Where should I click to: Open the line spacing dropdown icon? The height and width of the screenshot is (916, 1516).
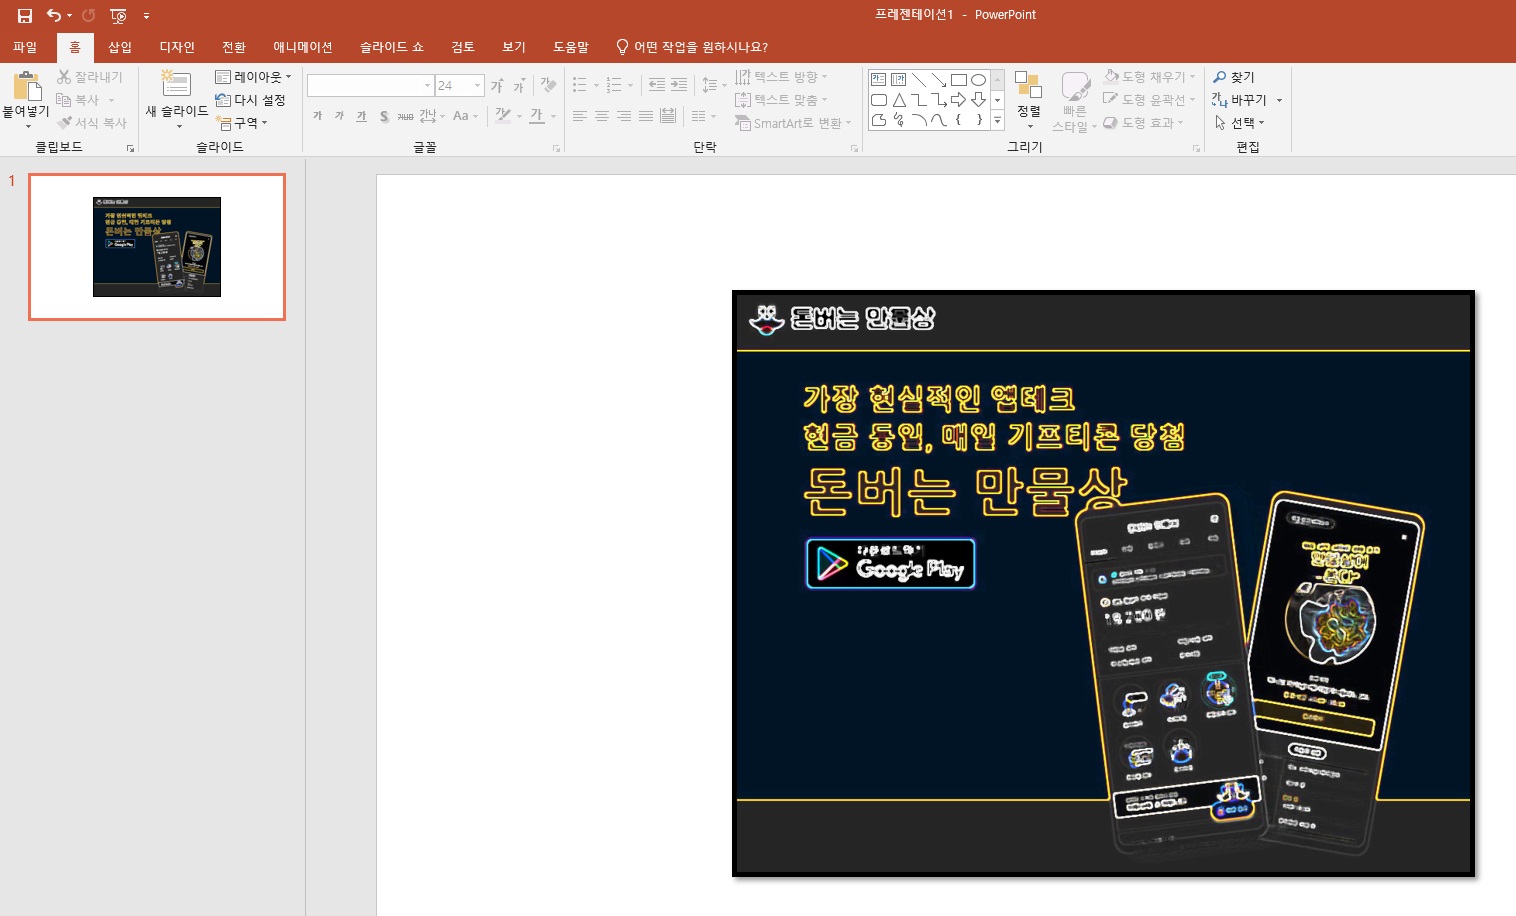pyautogui.click(x=713, y=86)
